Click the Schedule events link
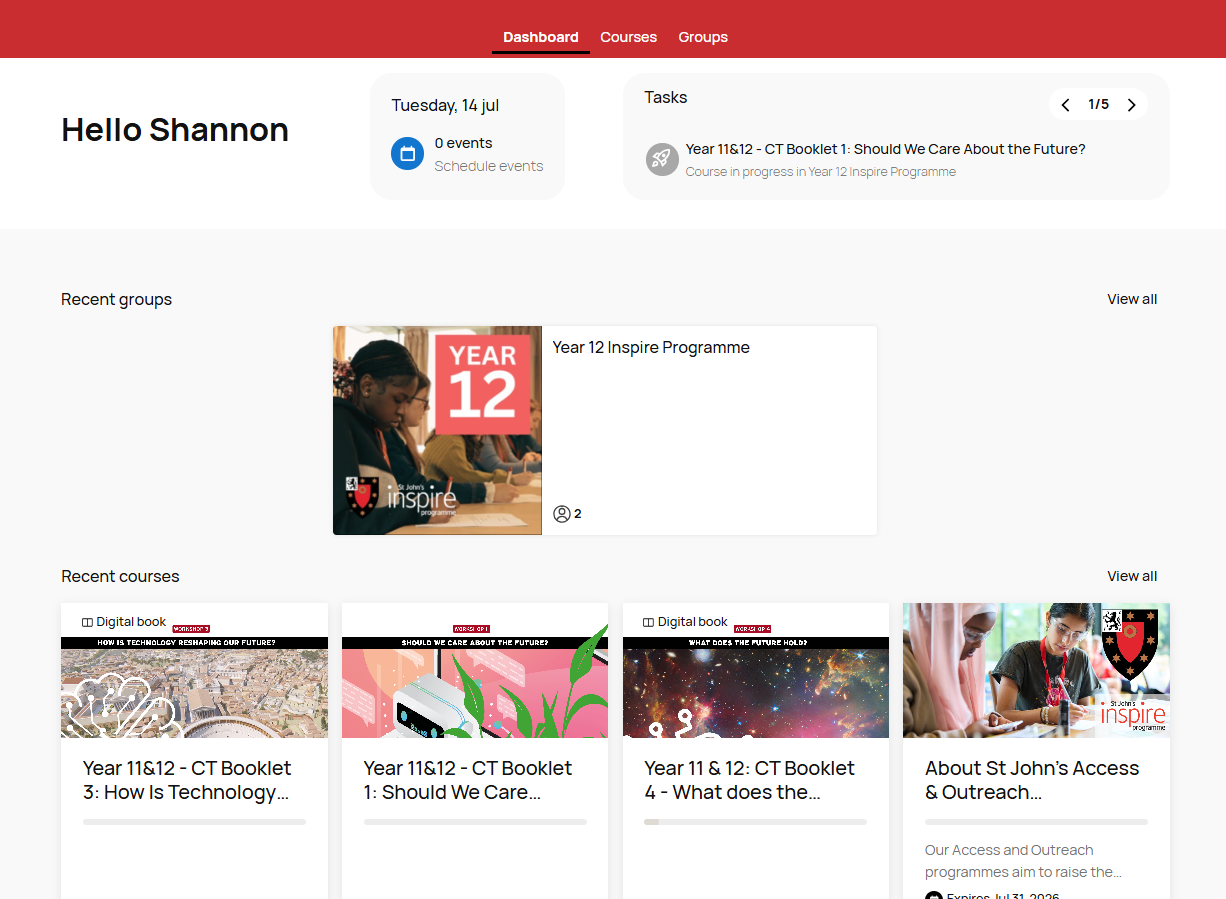Screen dimensions: 1226x899 pyautogui.click(x=489, y=166)
